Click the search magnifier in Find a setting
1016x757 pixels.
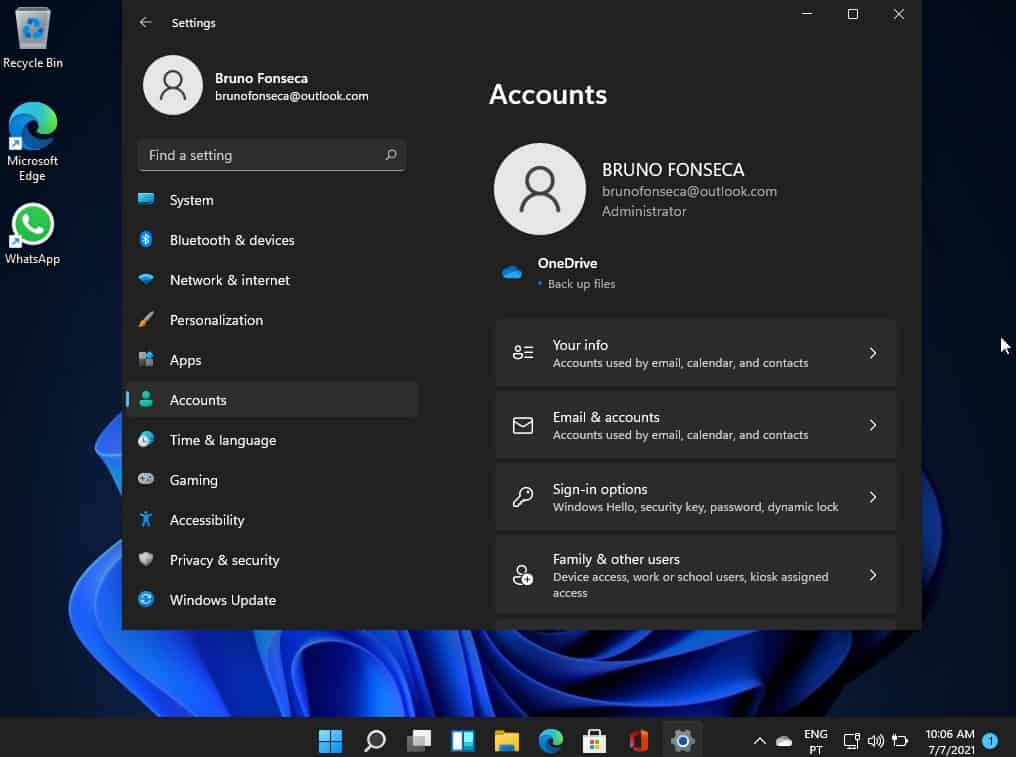click(391, 155)
